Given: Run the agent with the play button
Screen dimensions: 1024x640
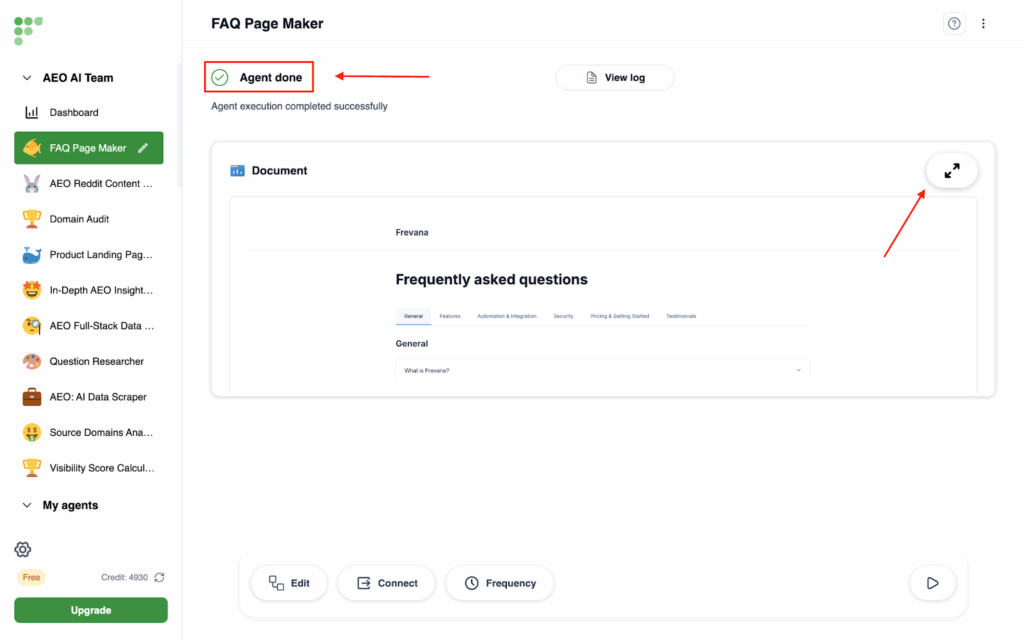Looking at the screenshot, I should [x=932, y=583].
